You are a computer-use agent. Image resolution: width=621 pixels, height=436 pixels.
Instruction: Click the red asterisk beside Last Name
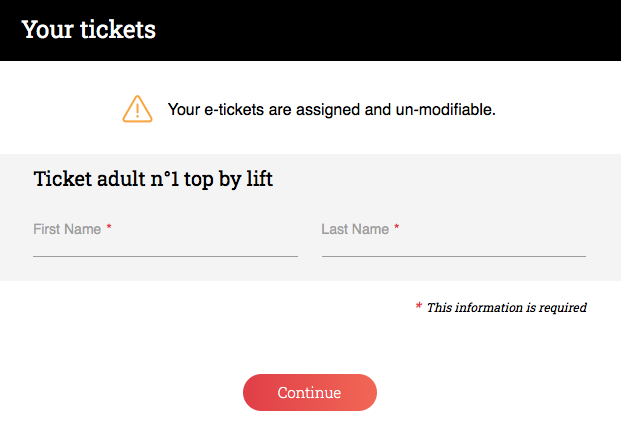[x=396, y=227]
